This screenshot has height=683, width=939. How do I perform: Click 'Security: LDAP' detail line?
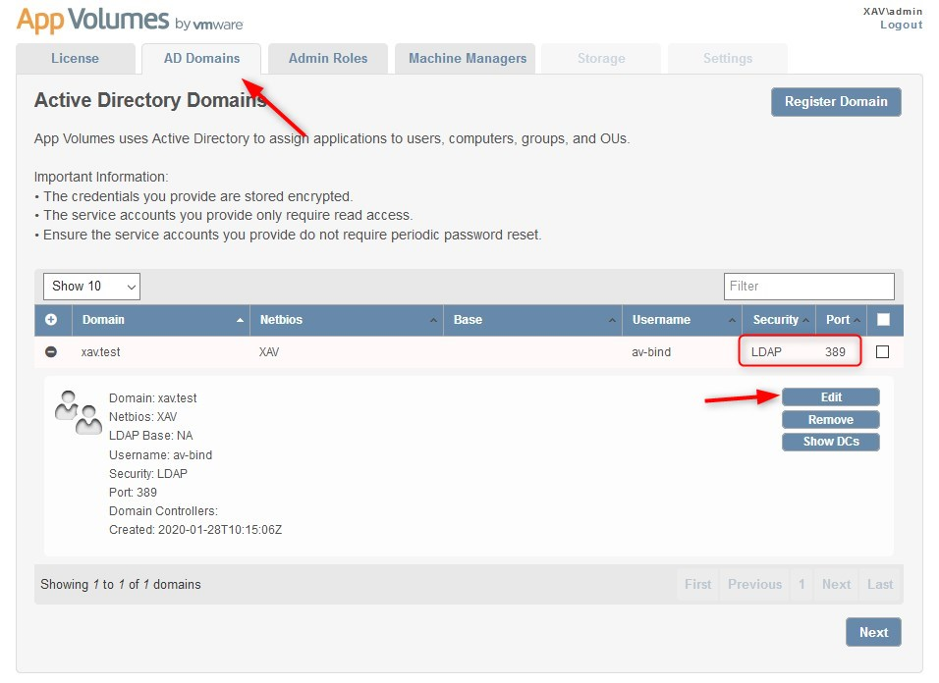(x=148, y=473)
